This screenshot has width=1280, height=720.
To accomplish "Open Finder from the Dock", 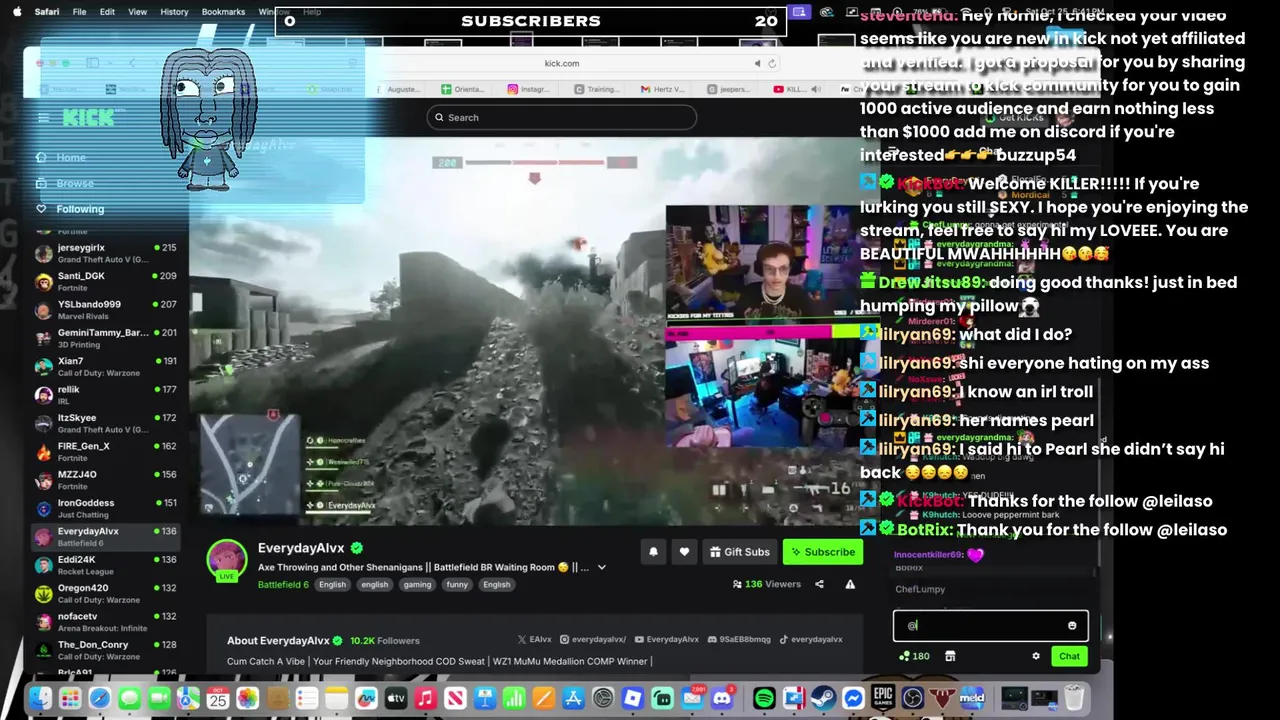I will (x=39, y=698).
